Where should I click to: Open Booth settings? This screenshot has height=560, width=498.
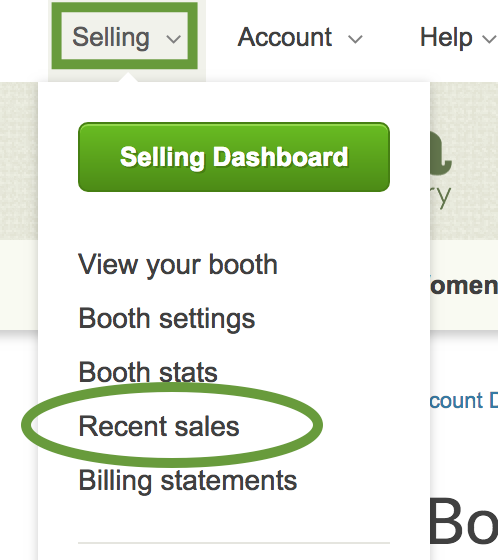(x=166, y=319)
